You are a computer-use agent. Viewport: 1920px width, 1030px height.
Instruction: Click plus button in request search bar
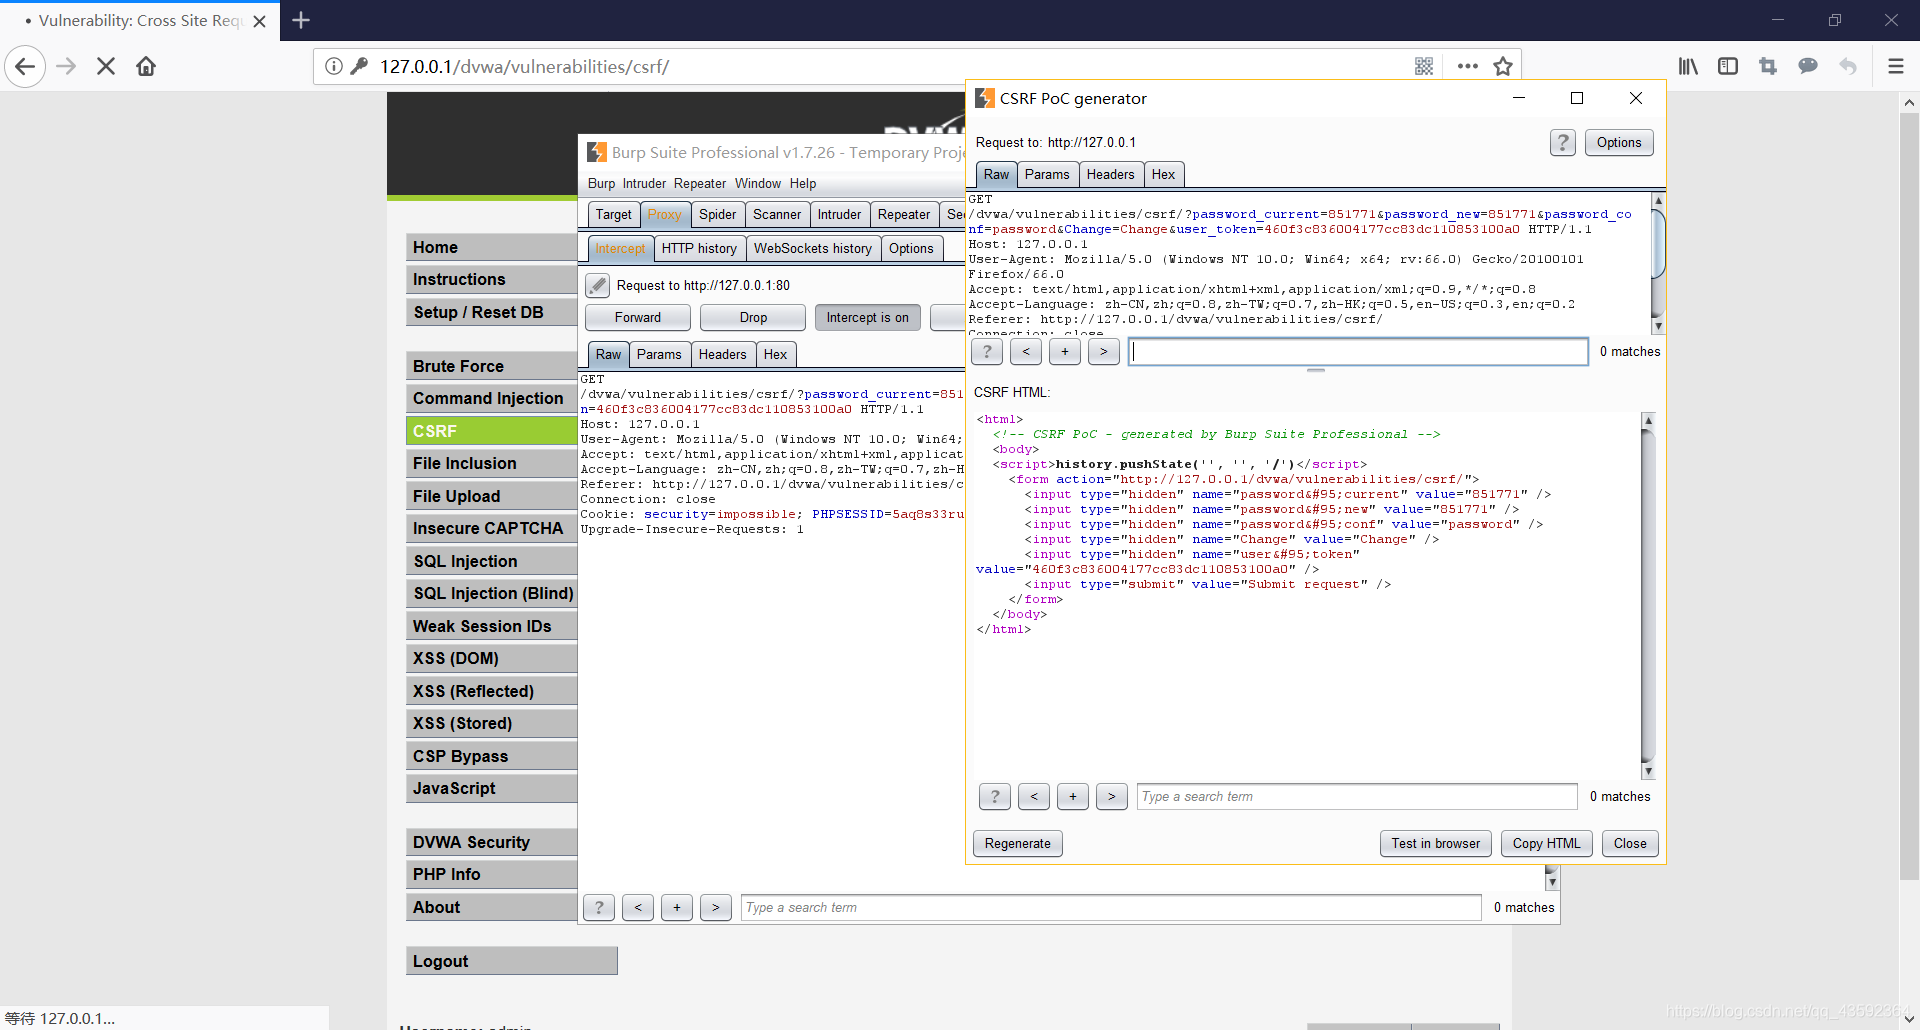(1065, 352)
